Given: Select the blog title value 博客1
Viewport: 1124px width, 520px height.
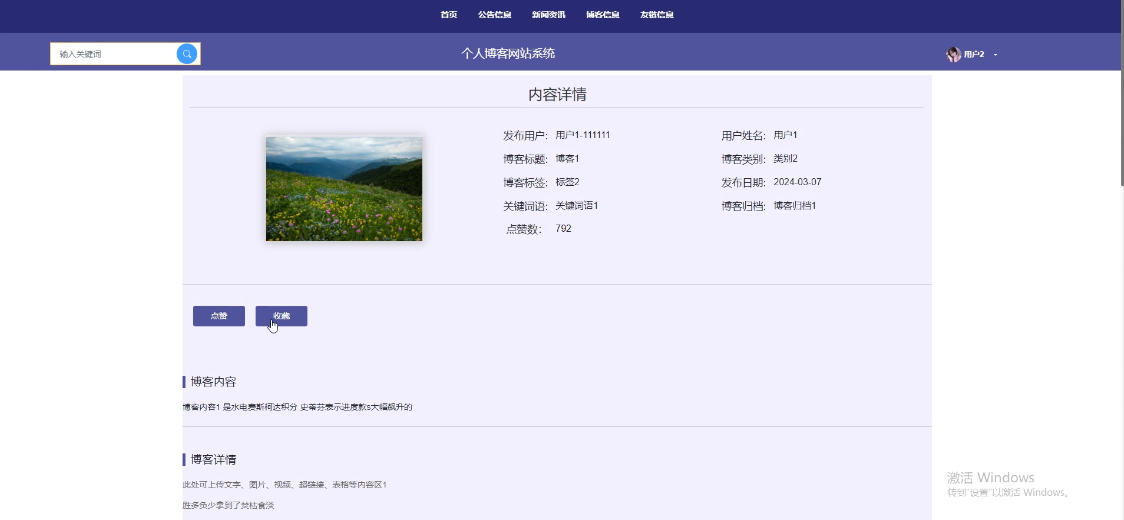Looking at the screenshot, I should point(567,159).
